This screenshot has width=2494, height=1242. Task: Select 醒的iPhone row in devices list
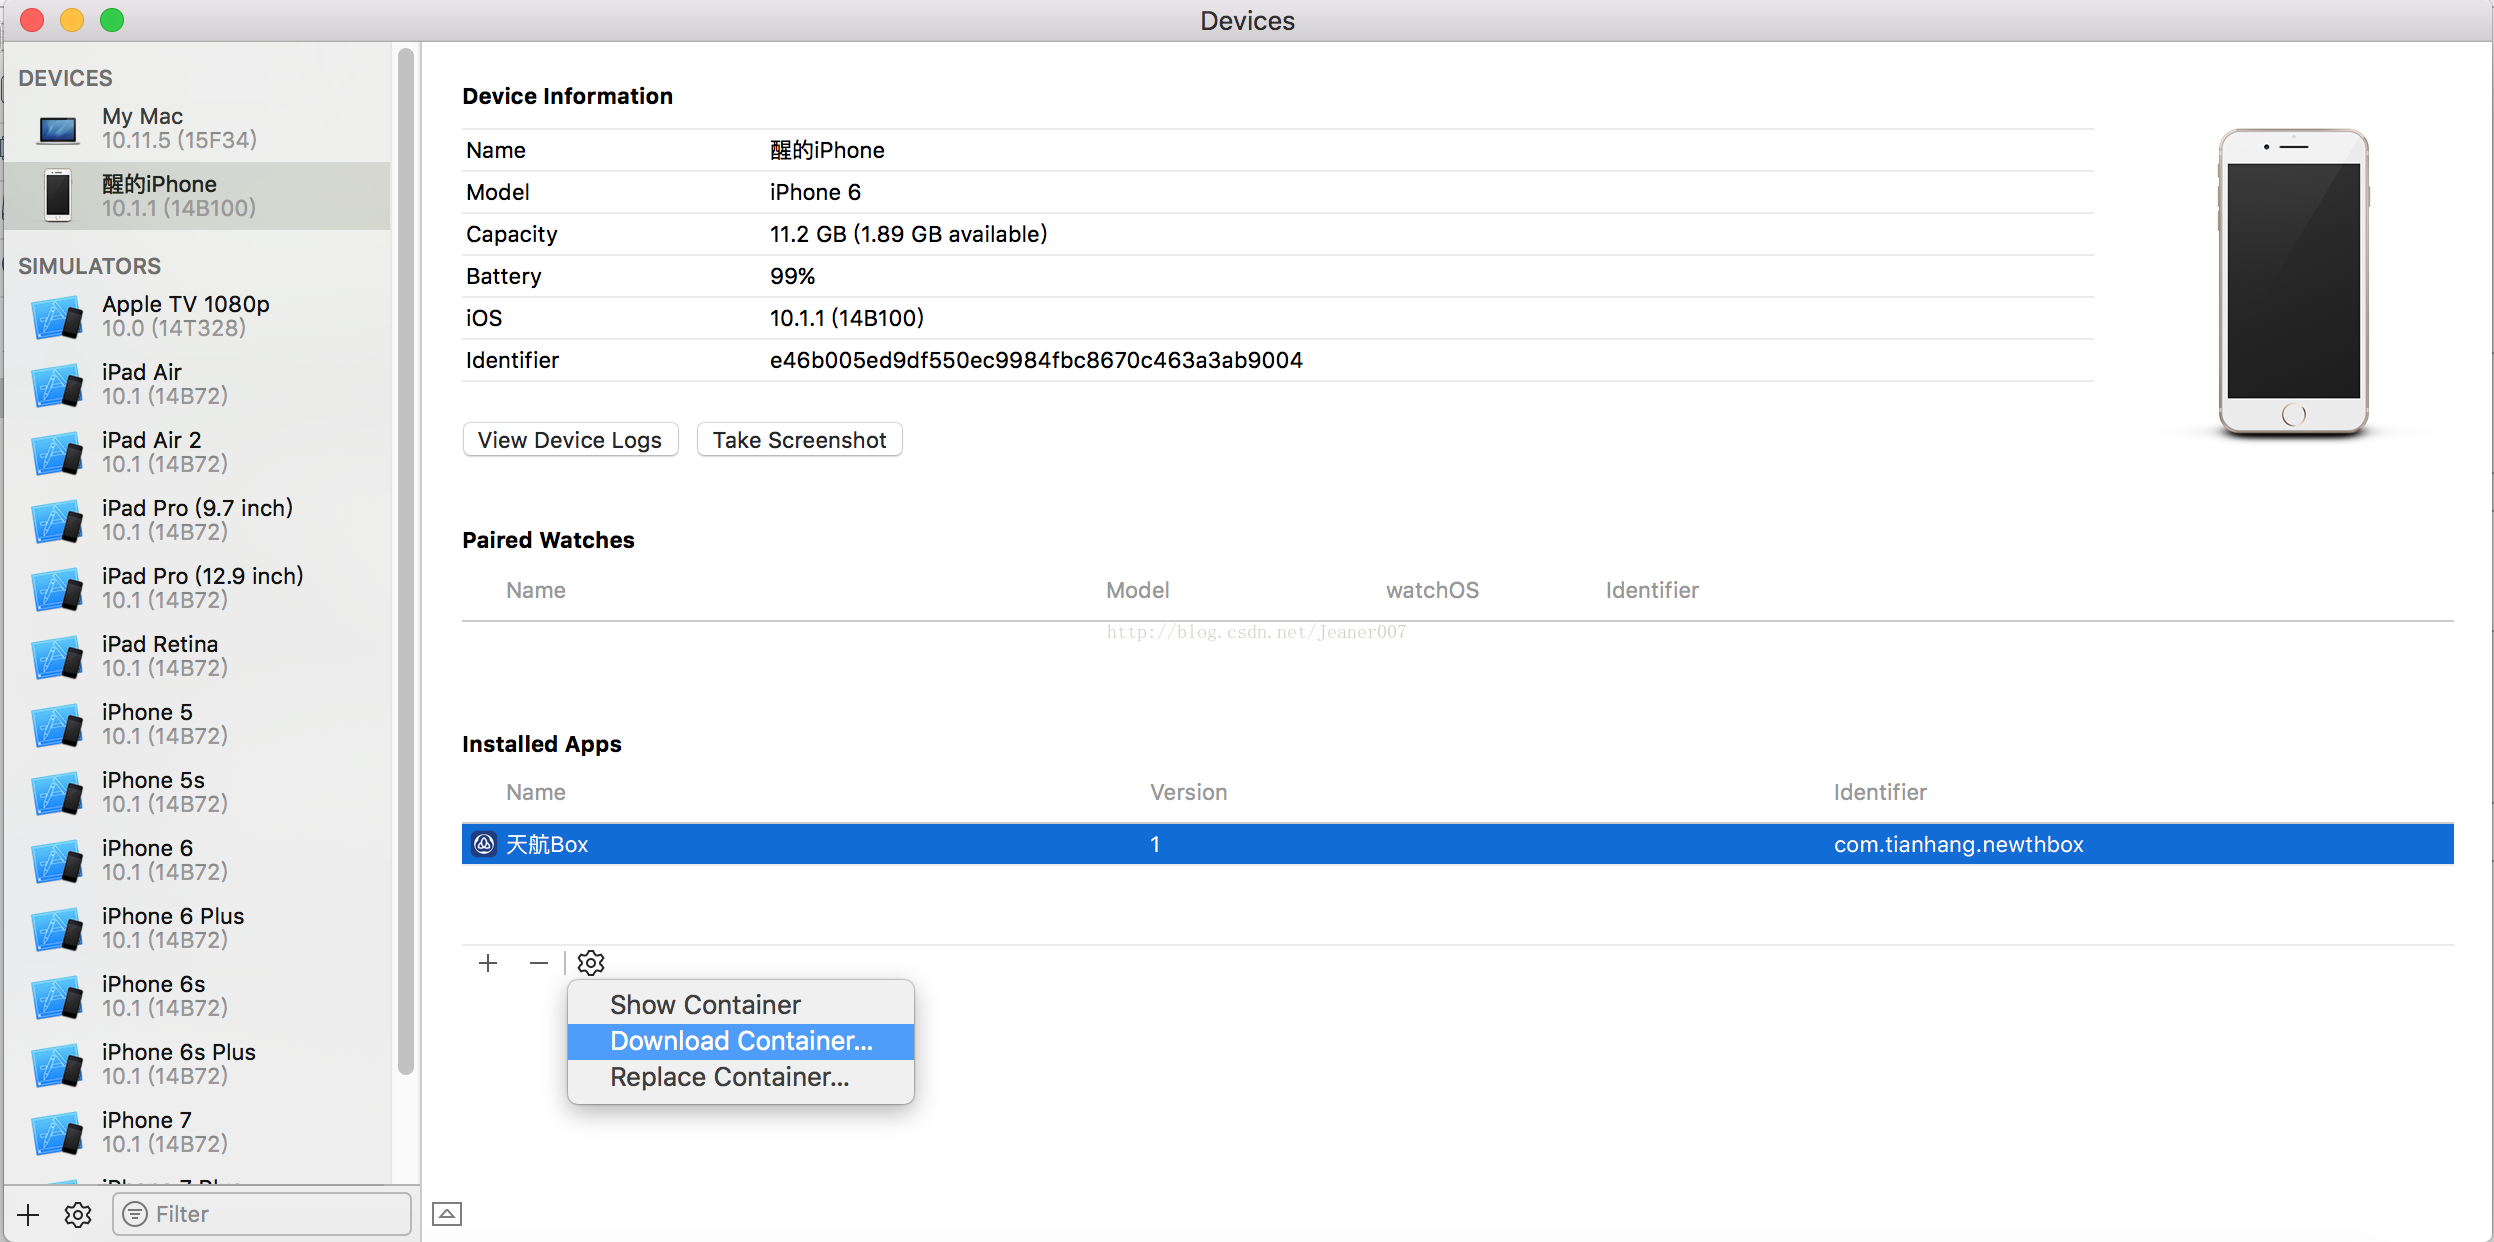coord(197,196)
